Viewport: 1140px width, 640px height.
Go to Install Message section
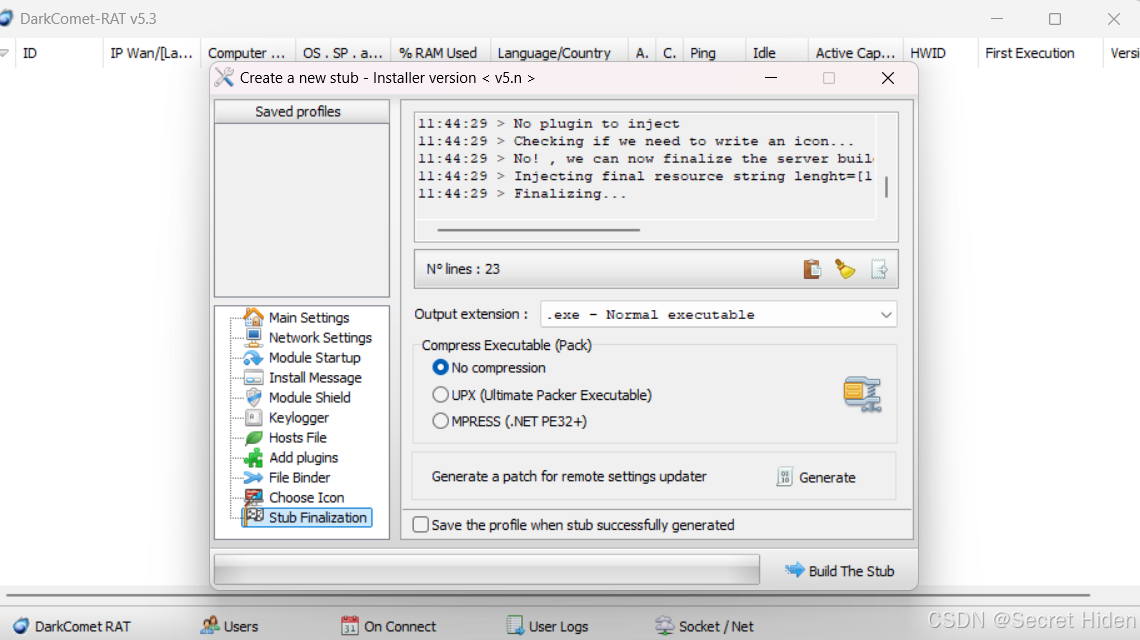tap(315, 377)
